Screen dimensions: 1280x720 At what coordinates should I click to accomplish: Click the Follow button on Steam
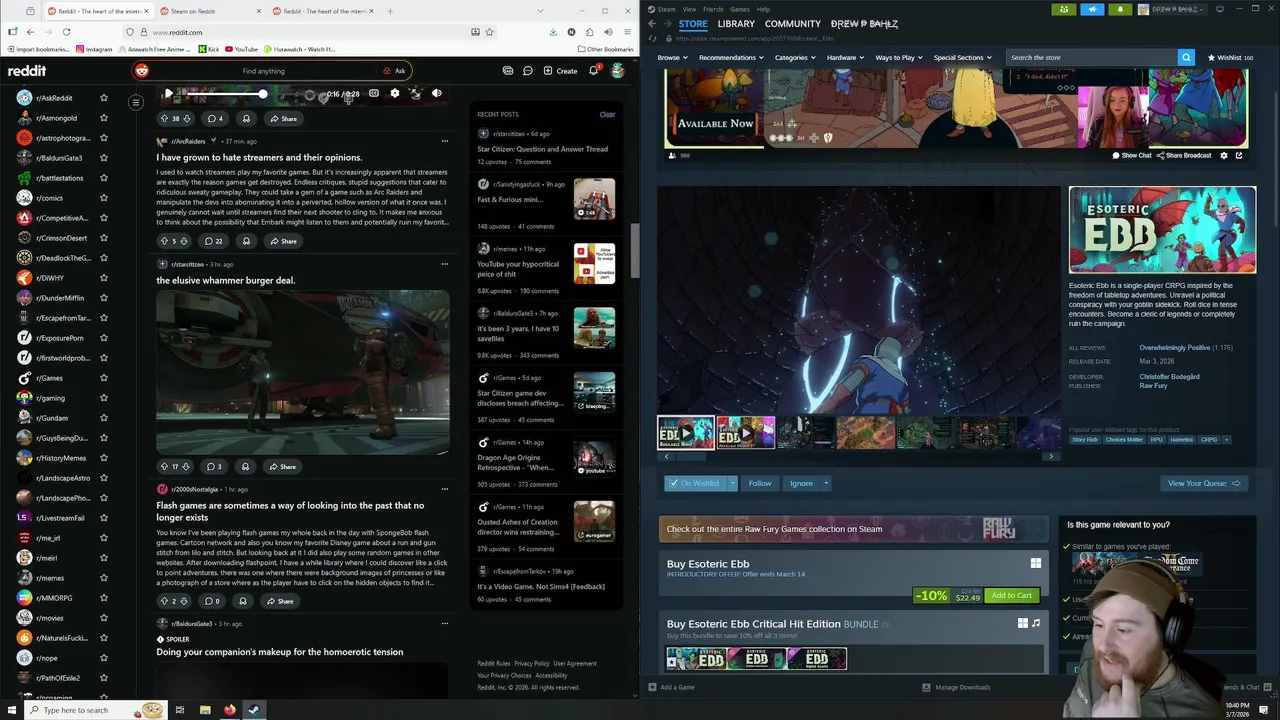[x=760, y=483]
